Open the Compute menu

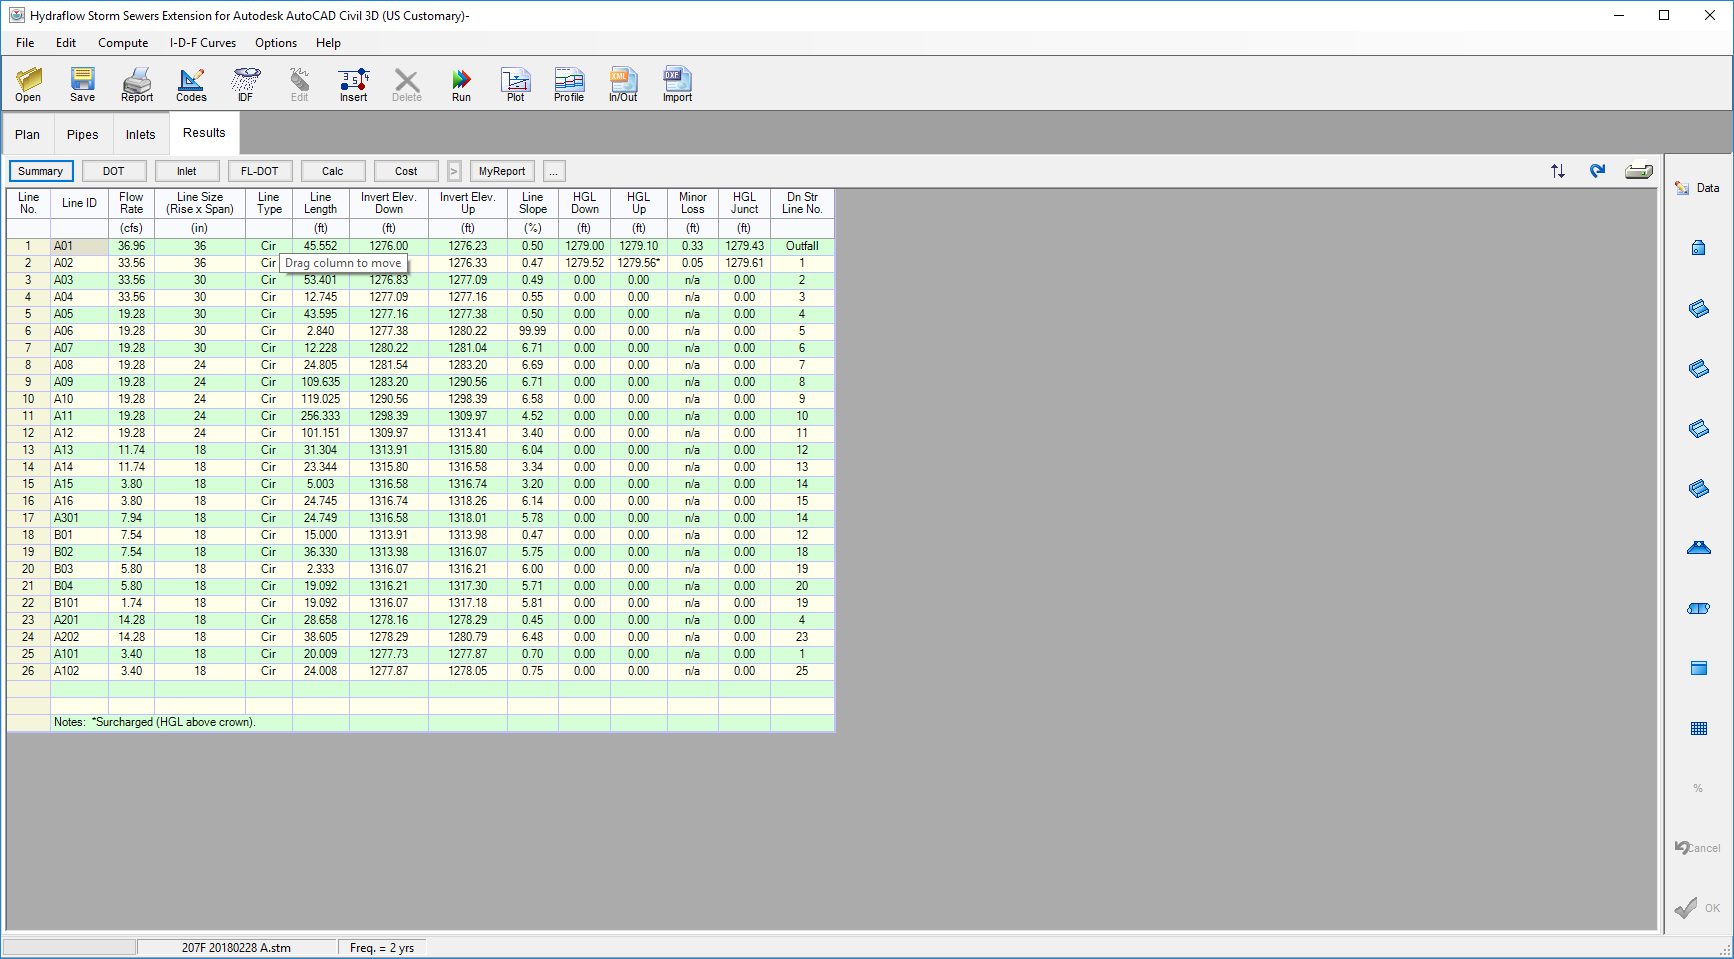123,43
